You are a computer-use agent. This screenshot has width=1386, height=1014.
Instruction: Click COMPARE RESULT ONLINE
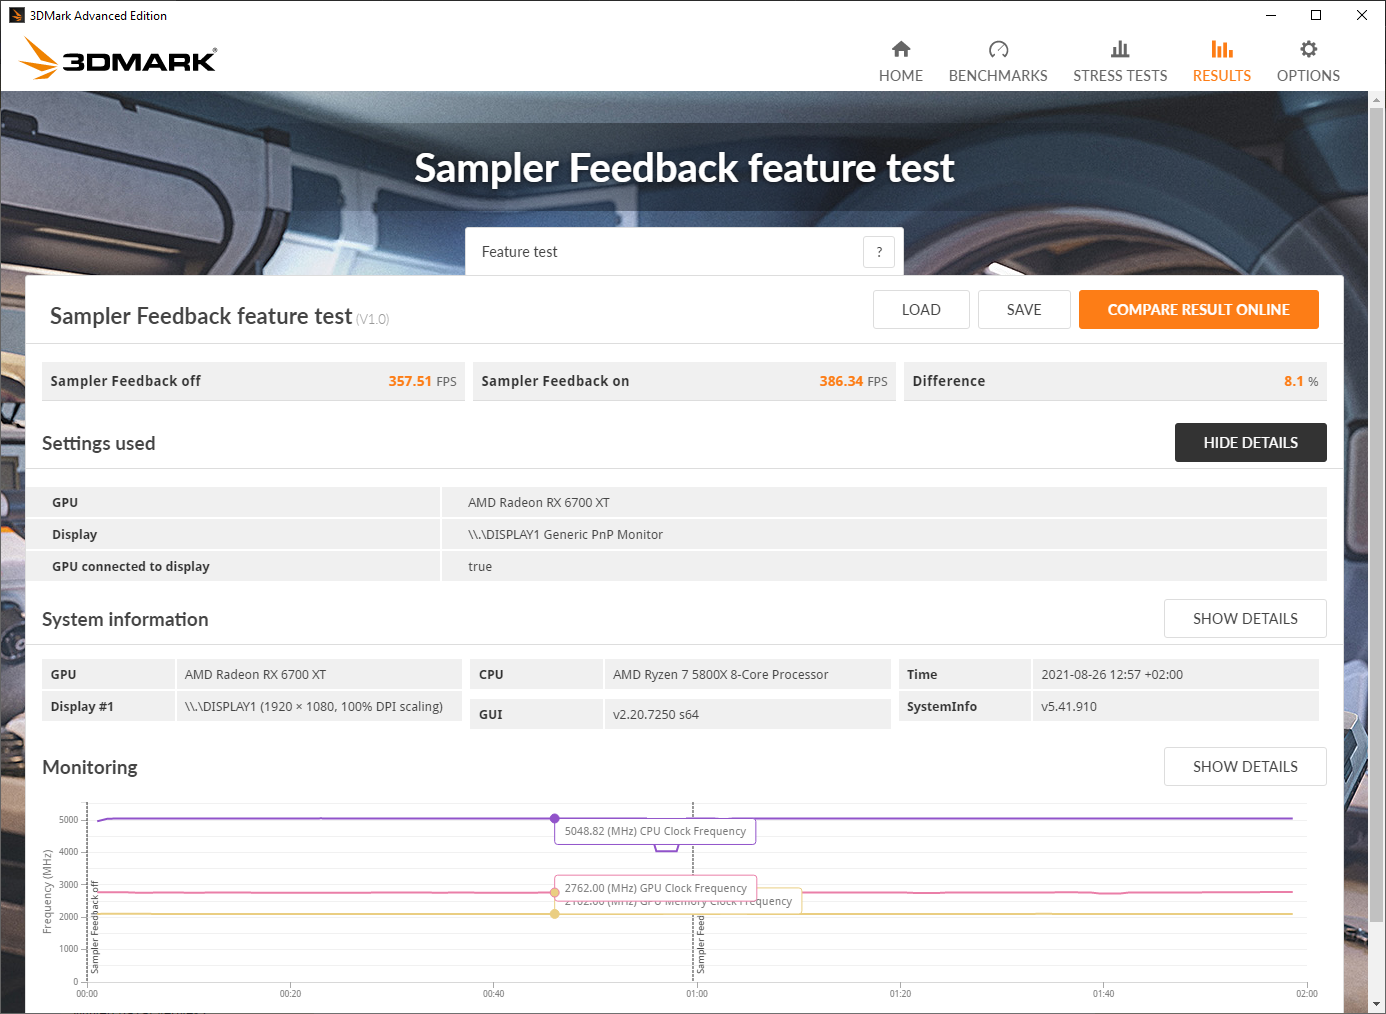pos(1199,310)
